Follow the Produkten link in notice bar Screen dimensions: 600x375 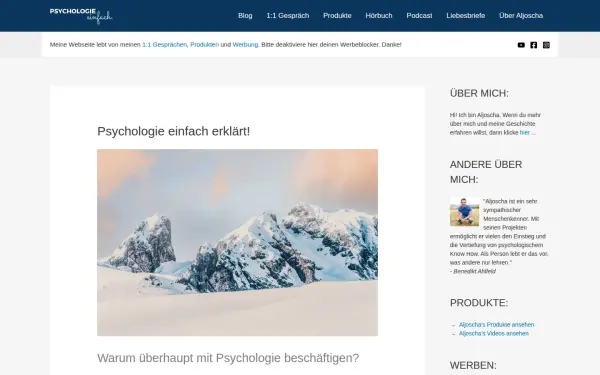pyautogui.click(x=205, y=45)
